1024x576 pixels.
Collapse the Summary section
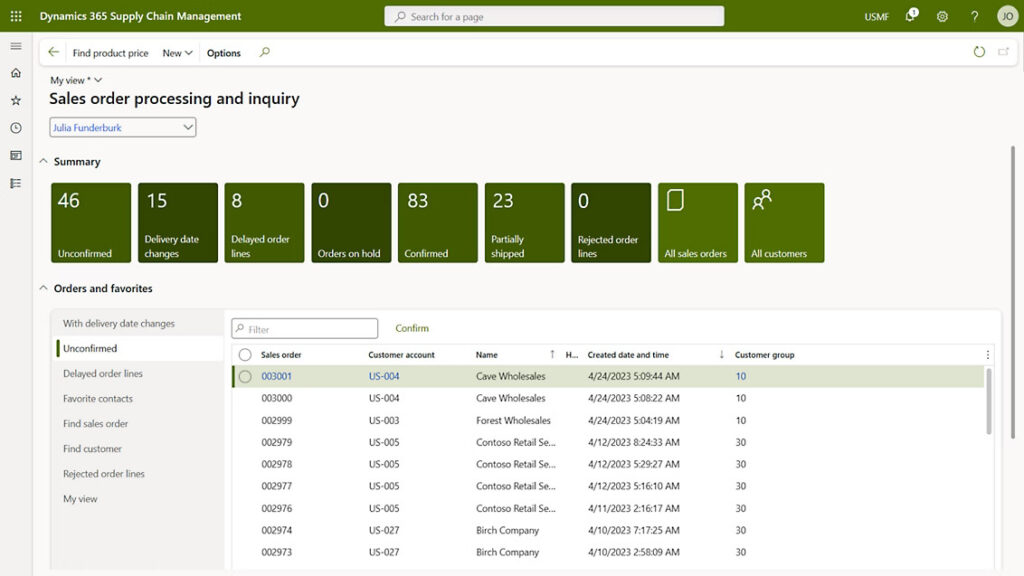tap(43, 161)
